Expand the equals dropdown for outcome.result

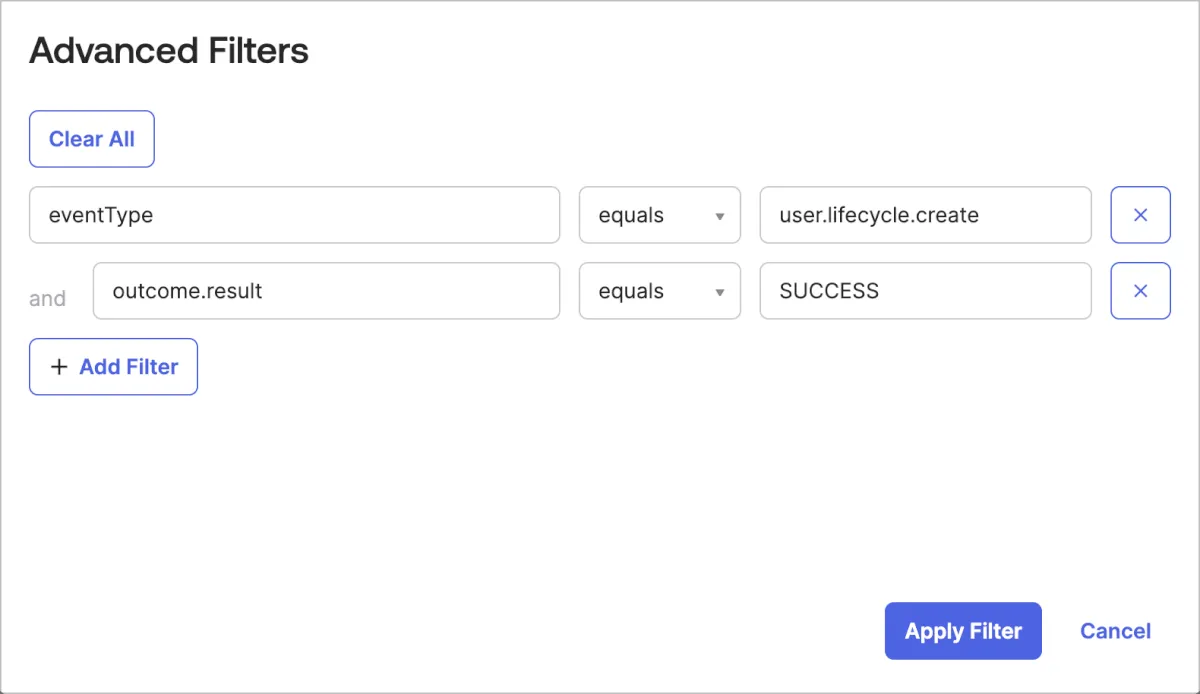(x=659, y=291)
